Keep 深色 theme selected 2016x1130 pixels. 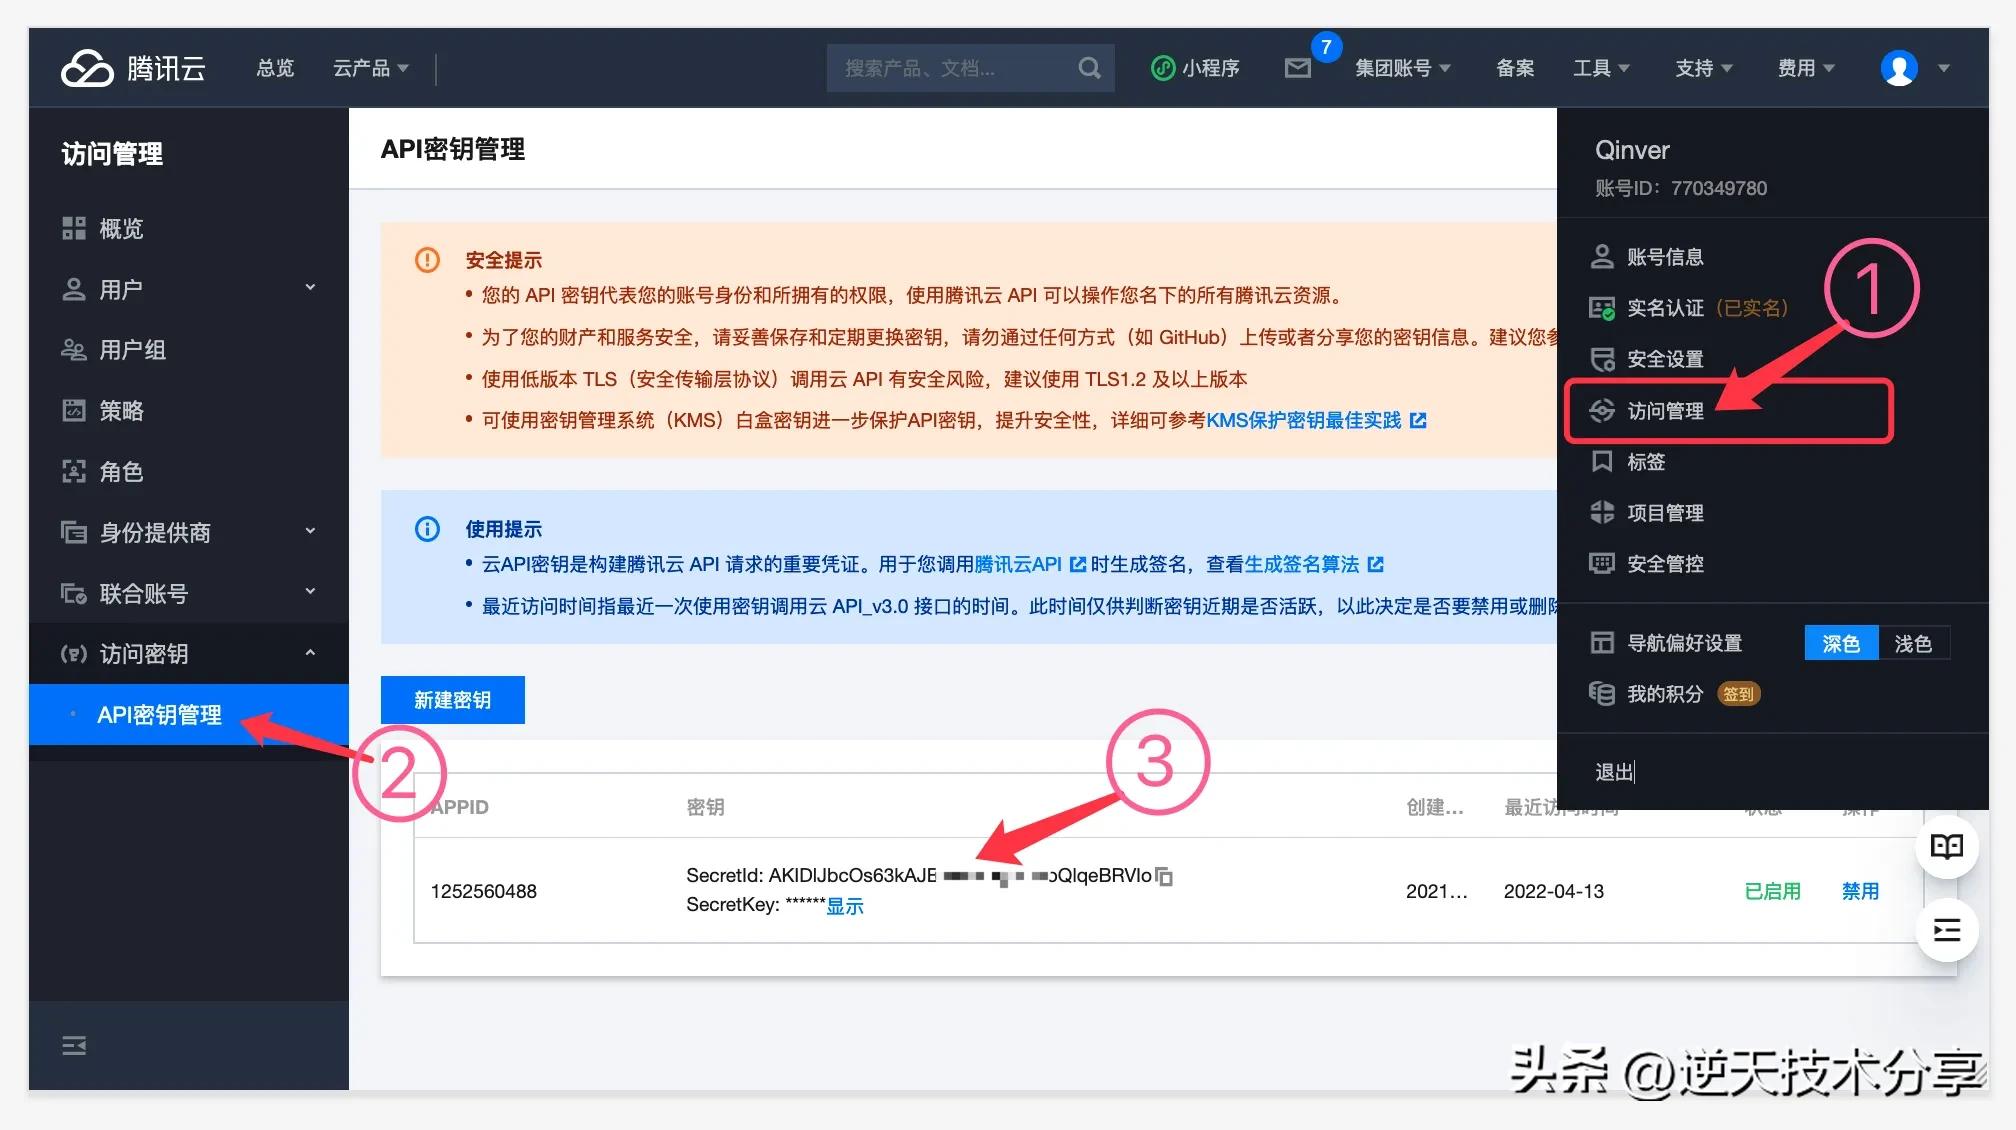click(1841, 643)
